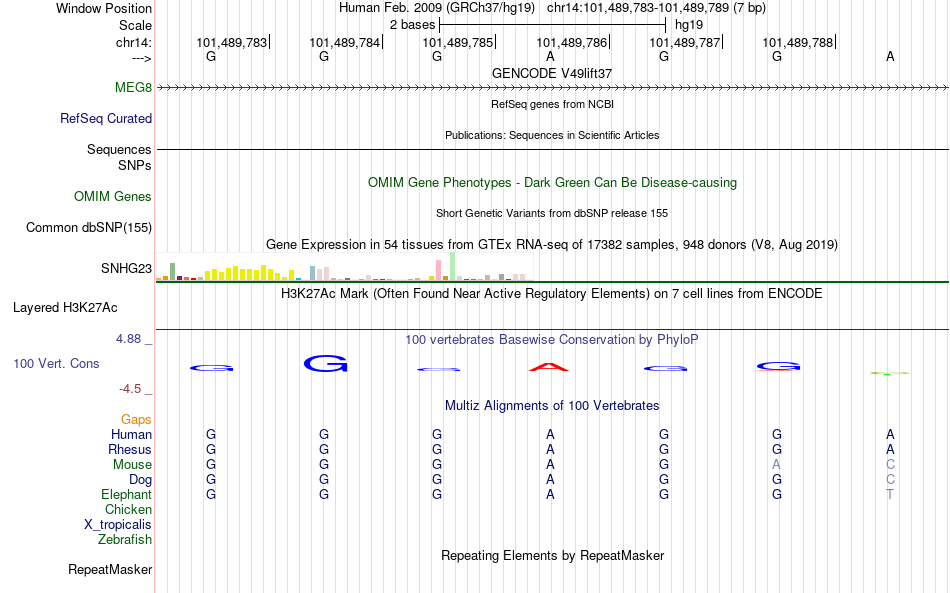950x593 pixels.
Task: Click position label 101,489,786
Action: coord(571,43)
